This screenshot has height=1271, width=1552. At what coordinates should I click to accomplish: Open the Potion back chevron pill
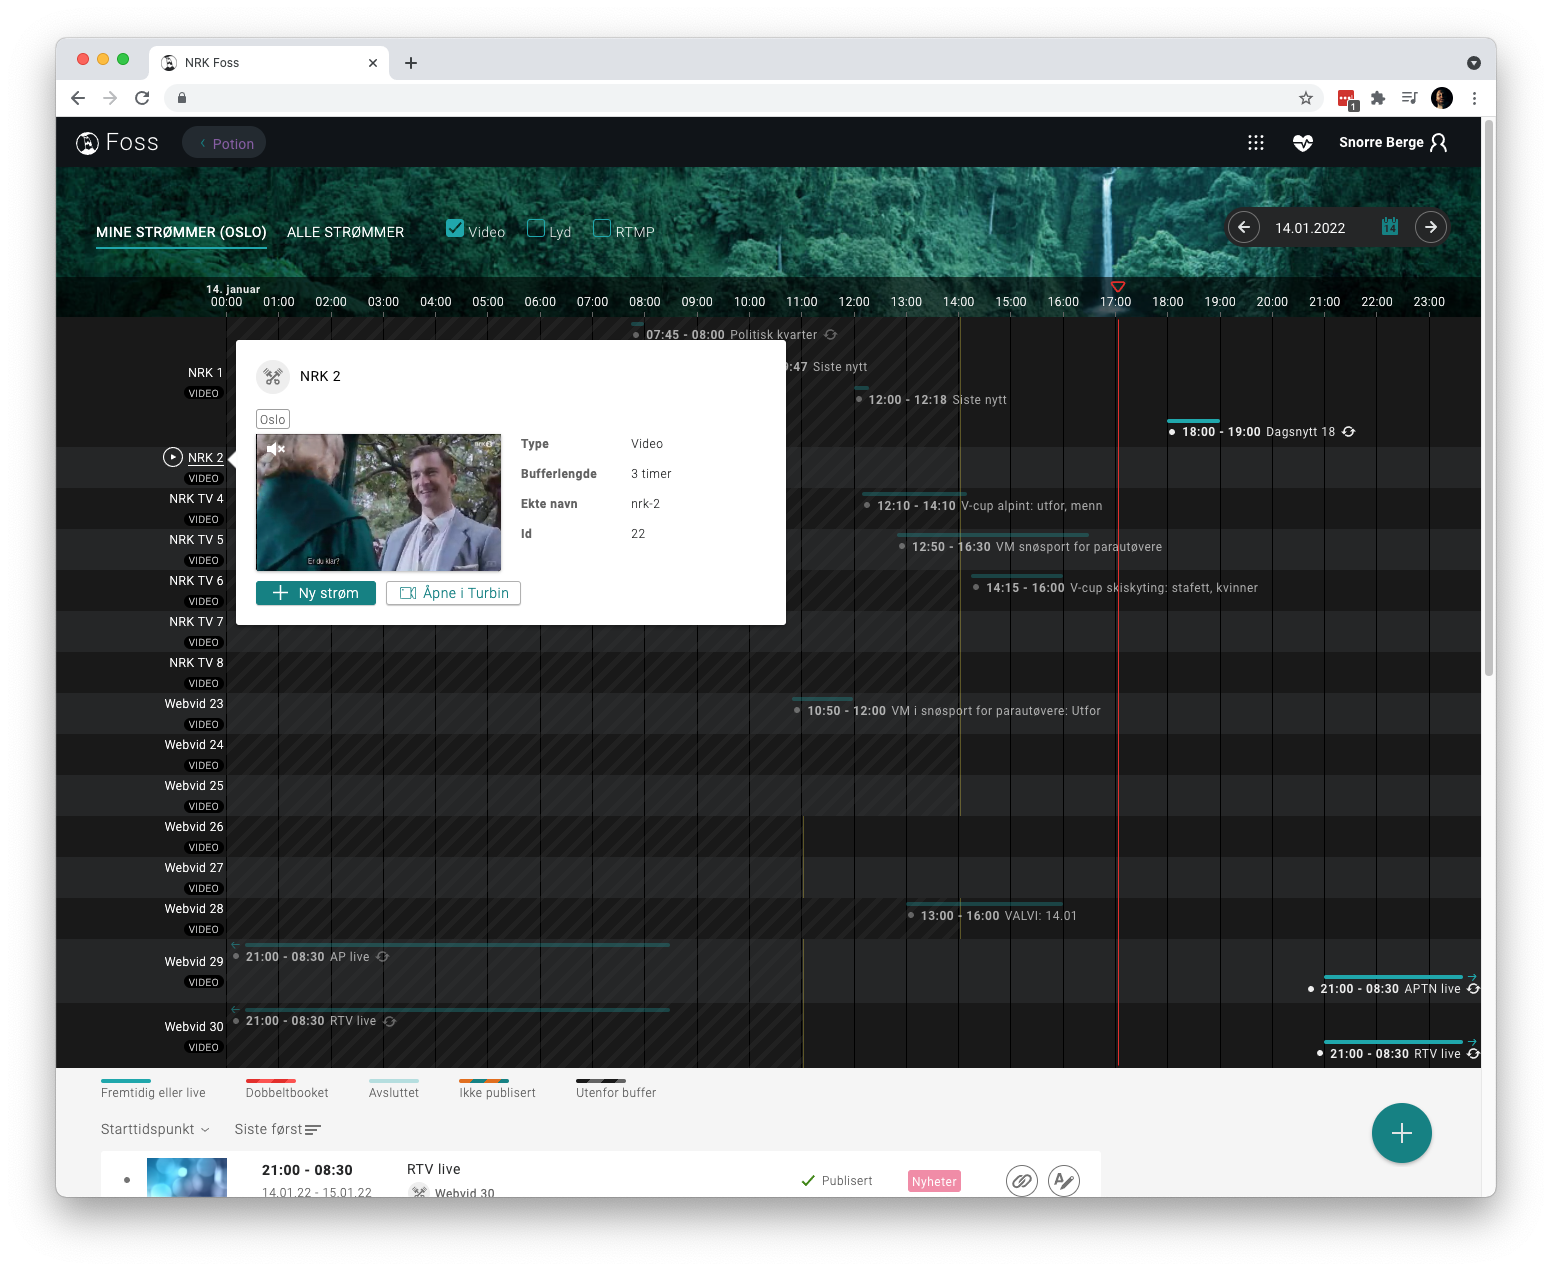(x=224, y=143)
